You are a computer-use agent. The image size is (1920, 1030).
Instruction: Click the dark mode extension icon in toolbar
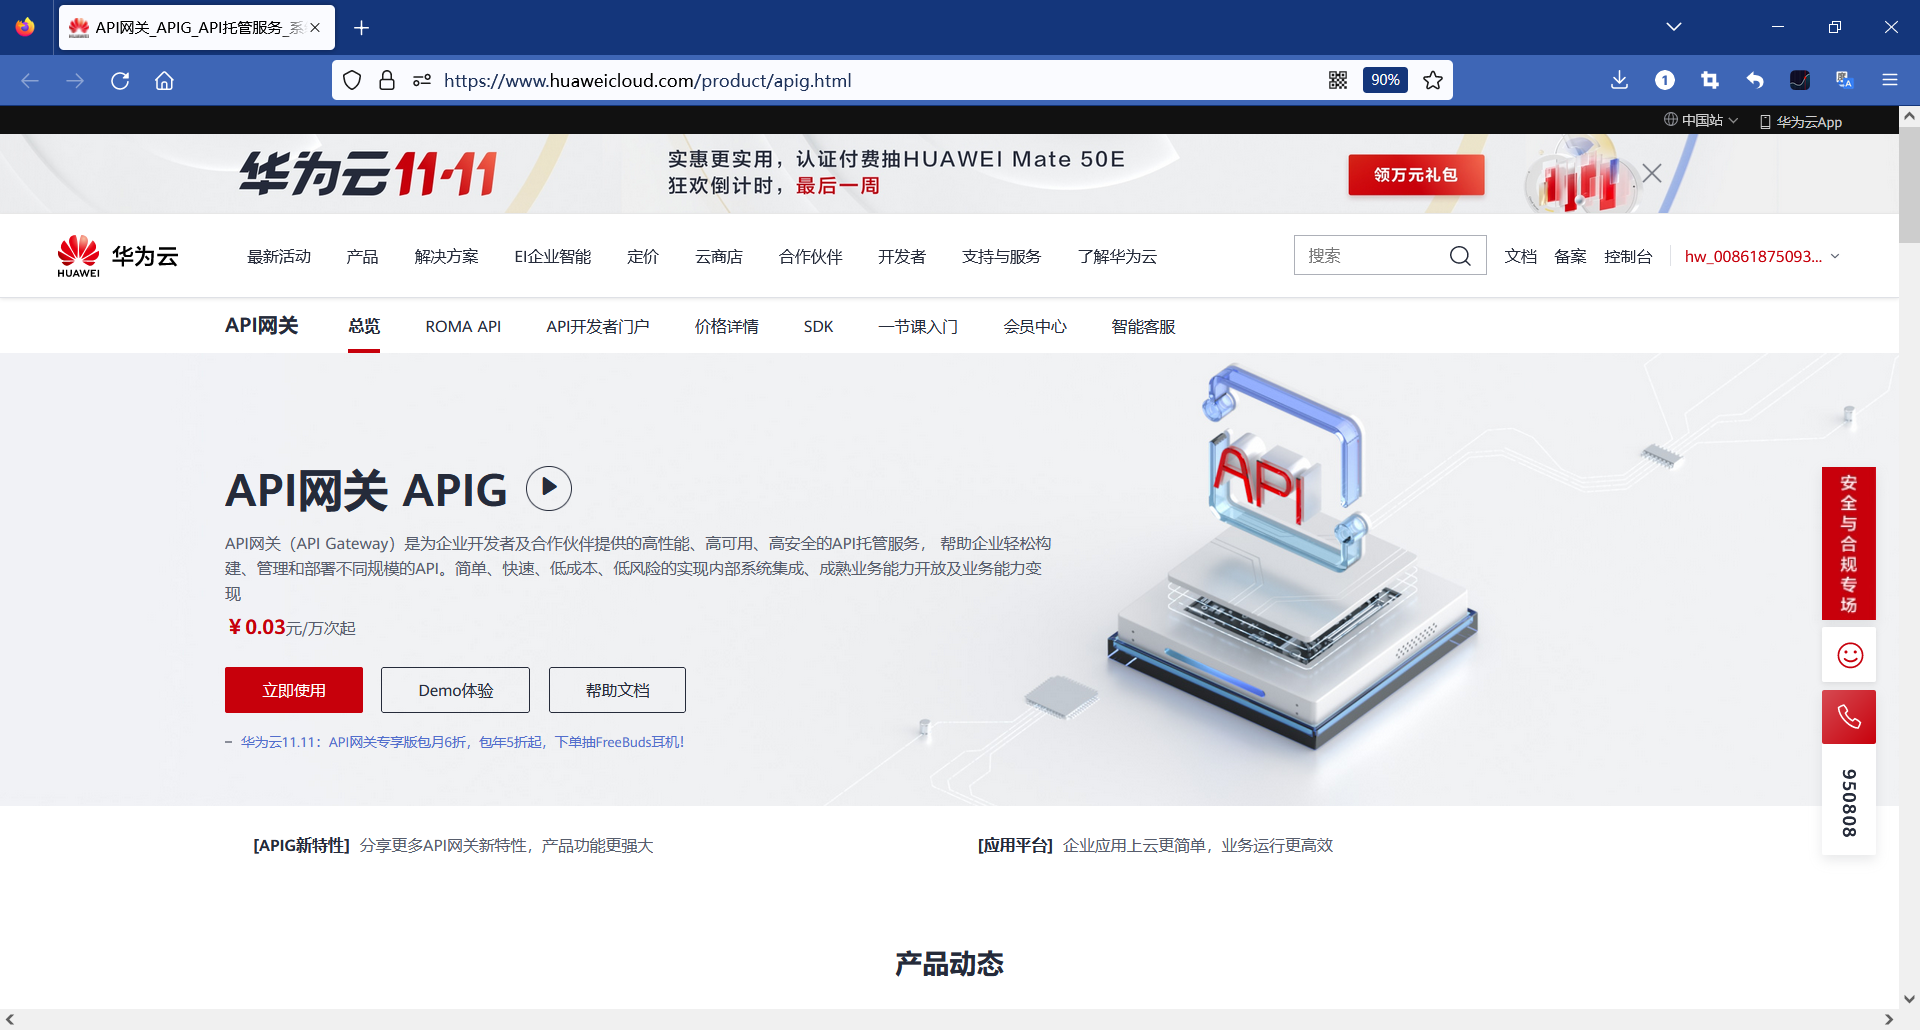click(1801, 80)
